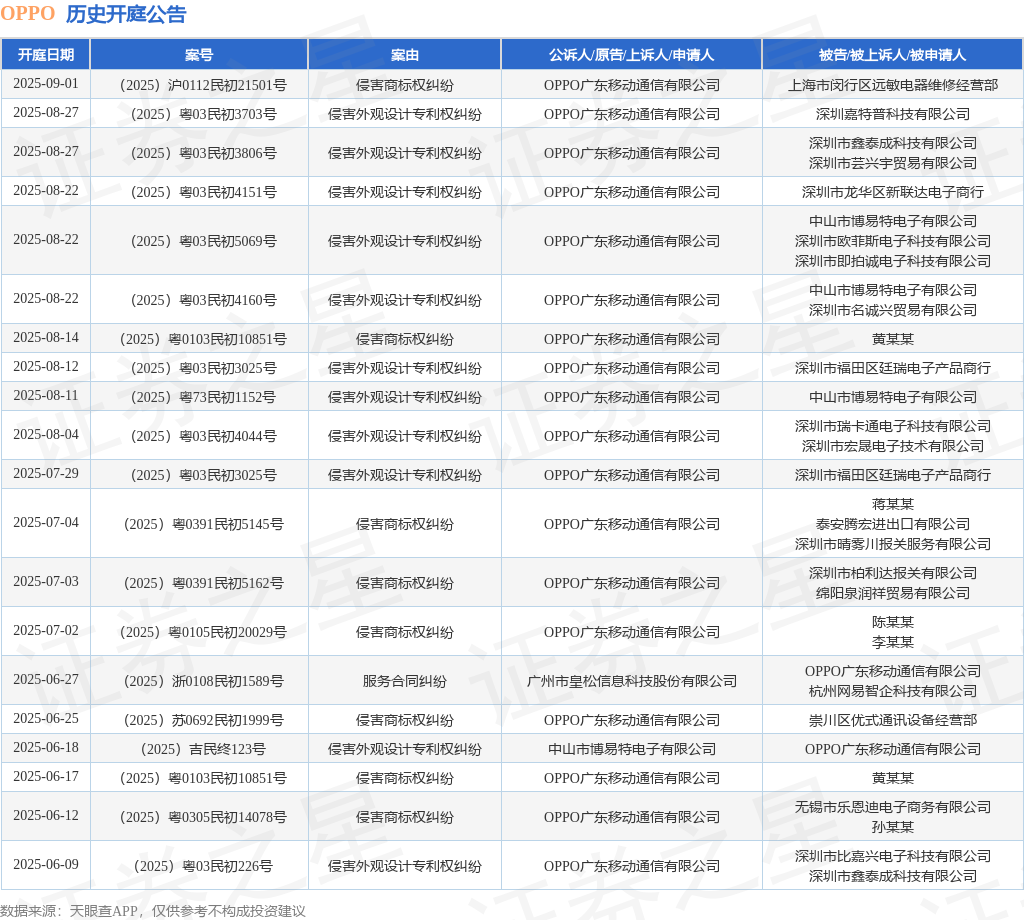Click defendant '绵阳泉润祥贸易有限公司'
Screen dimensions: 1024x920
[893, 592]
